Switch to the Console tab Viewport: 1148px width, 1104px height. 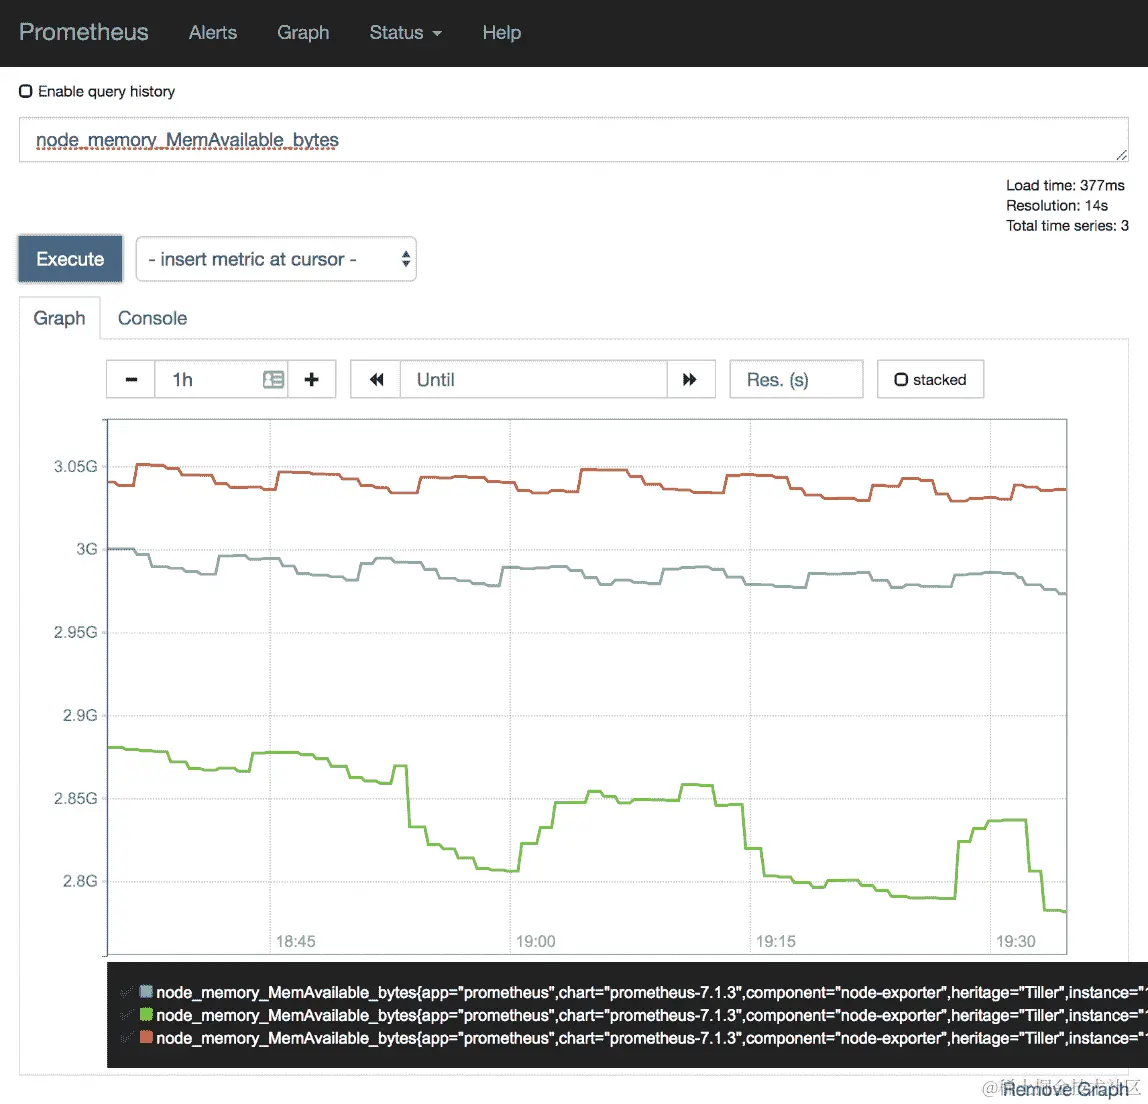[x=152, y=318]
